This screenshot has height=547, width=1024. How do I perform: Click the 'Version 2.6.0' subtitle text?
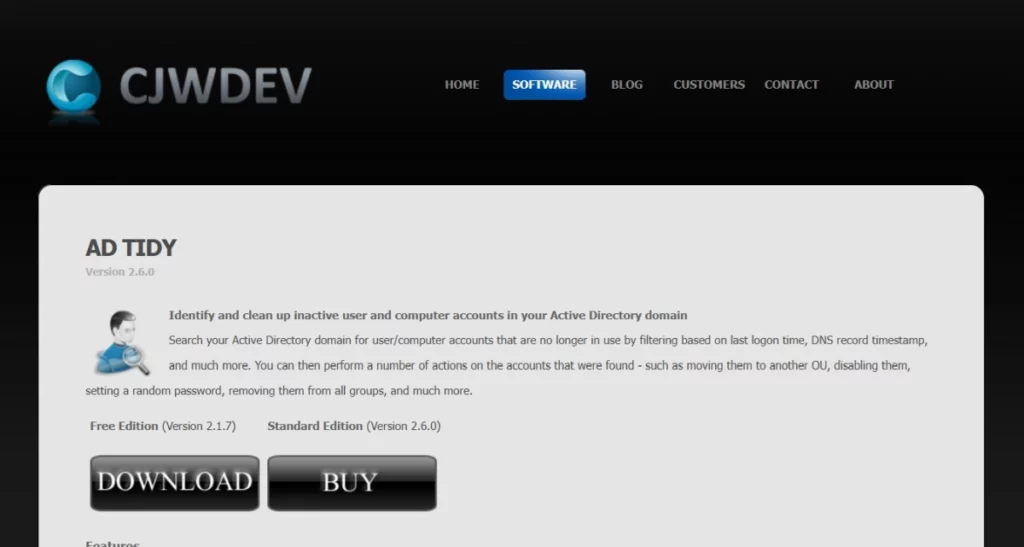pos(120,272)
